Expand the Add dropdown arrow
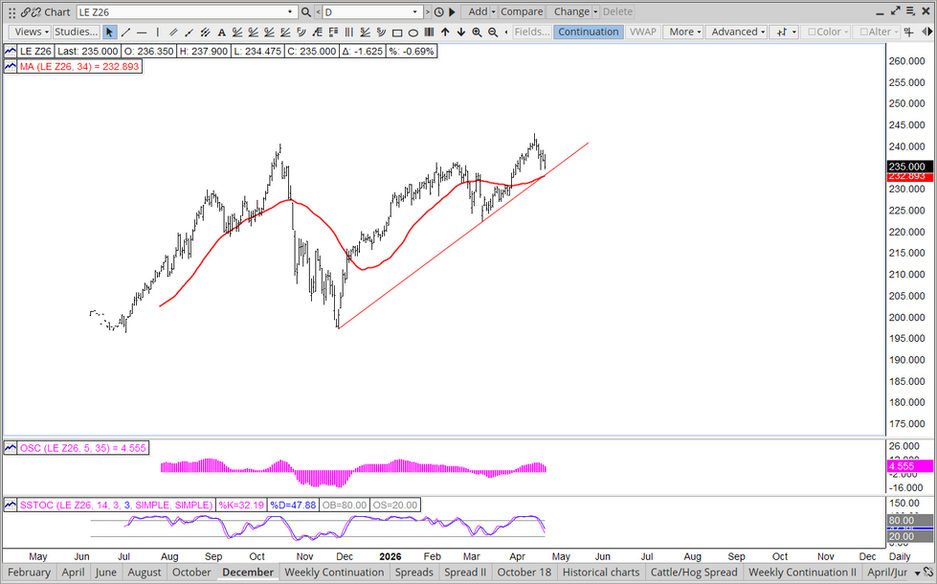The width and height of the screenshot is (937, 584). click(x=493, y=12)
